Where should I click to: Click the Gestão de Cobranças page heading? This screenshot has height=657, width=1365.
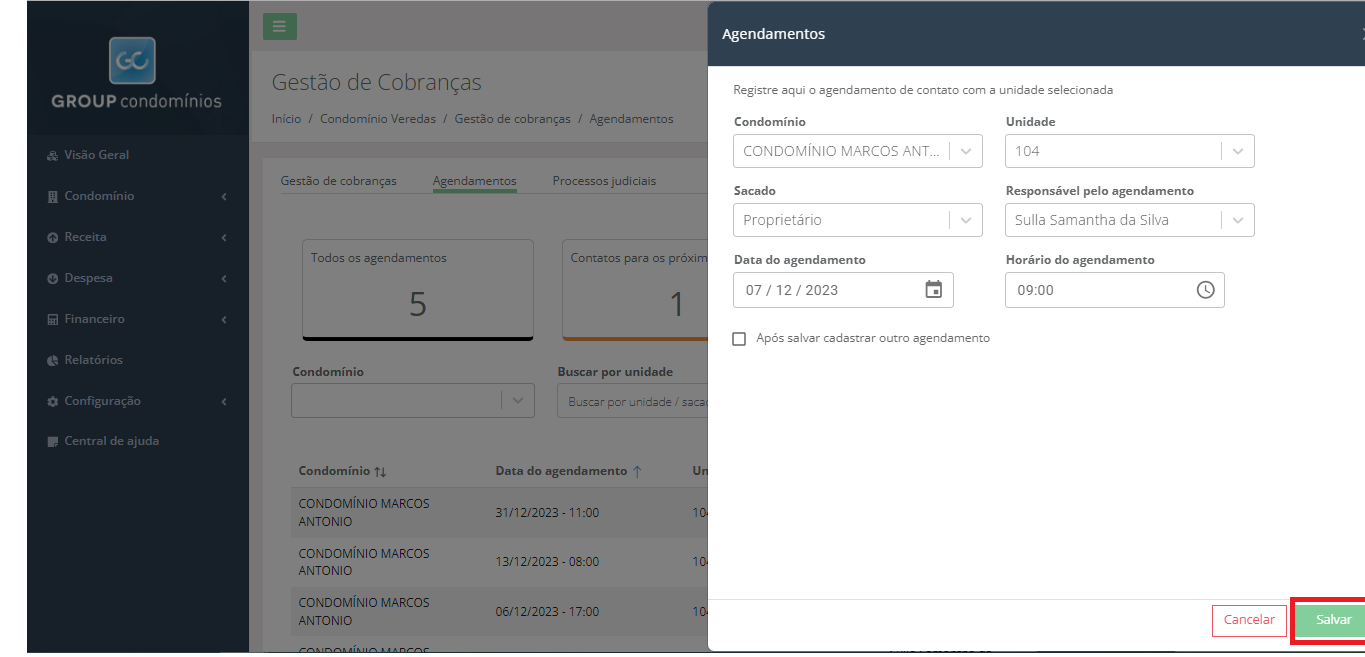pos(376,83)
